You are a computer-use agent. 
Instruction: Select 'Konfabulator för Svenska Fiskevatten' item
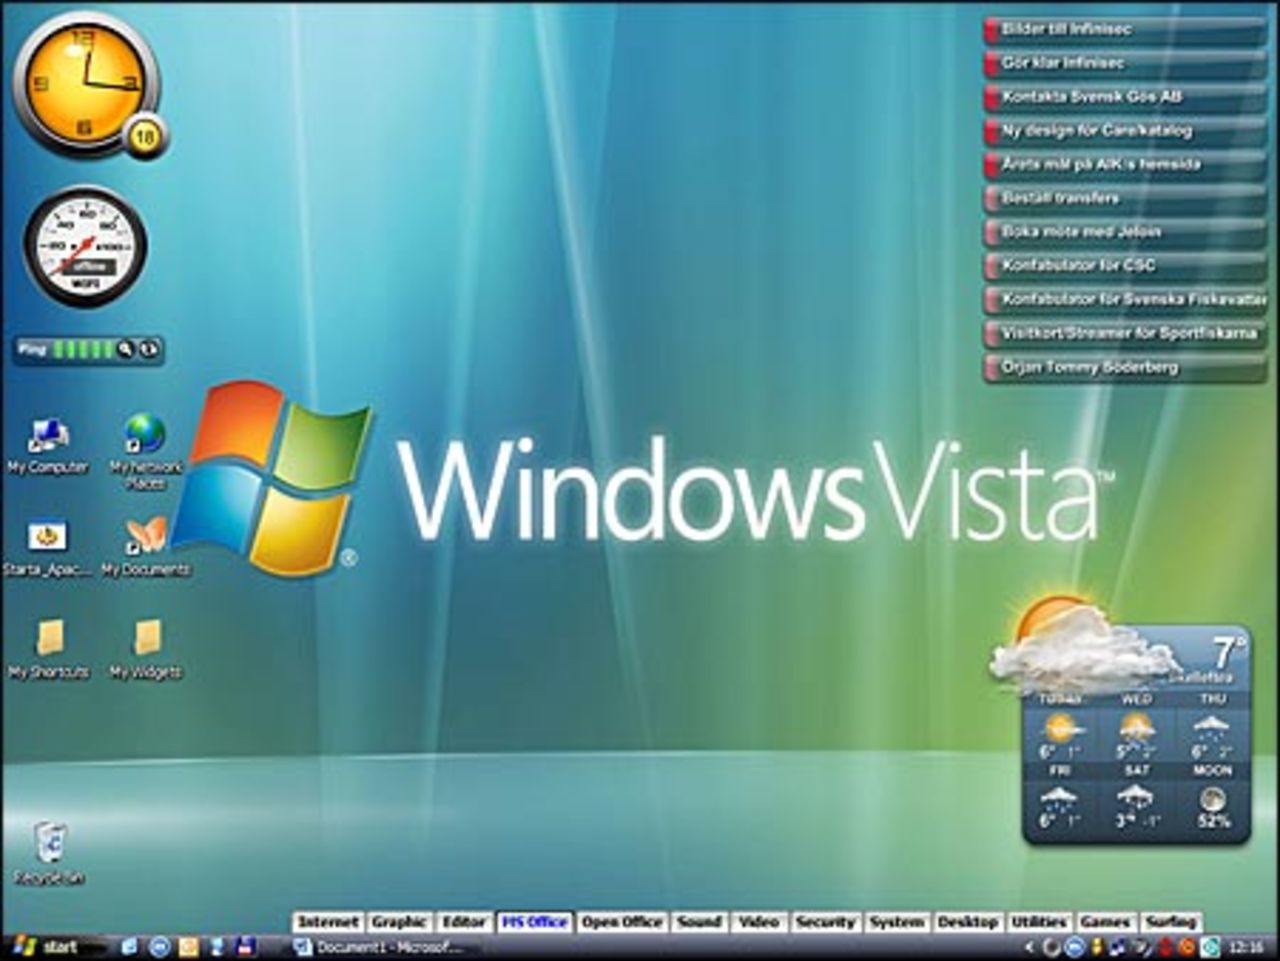point(1125,300)
